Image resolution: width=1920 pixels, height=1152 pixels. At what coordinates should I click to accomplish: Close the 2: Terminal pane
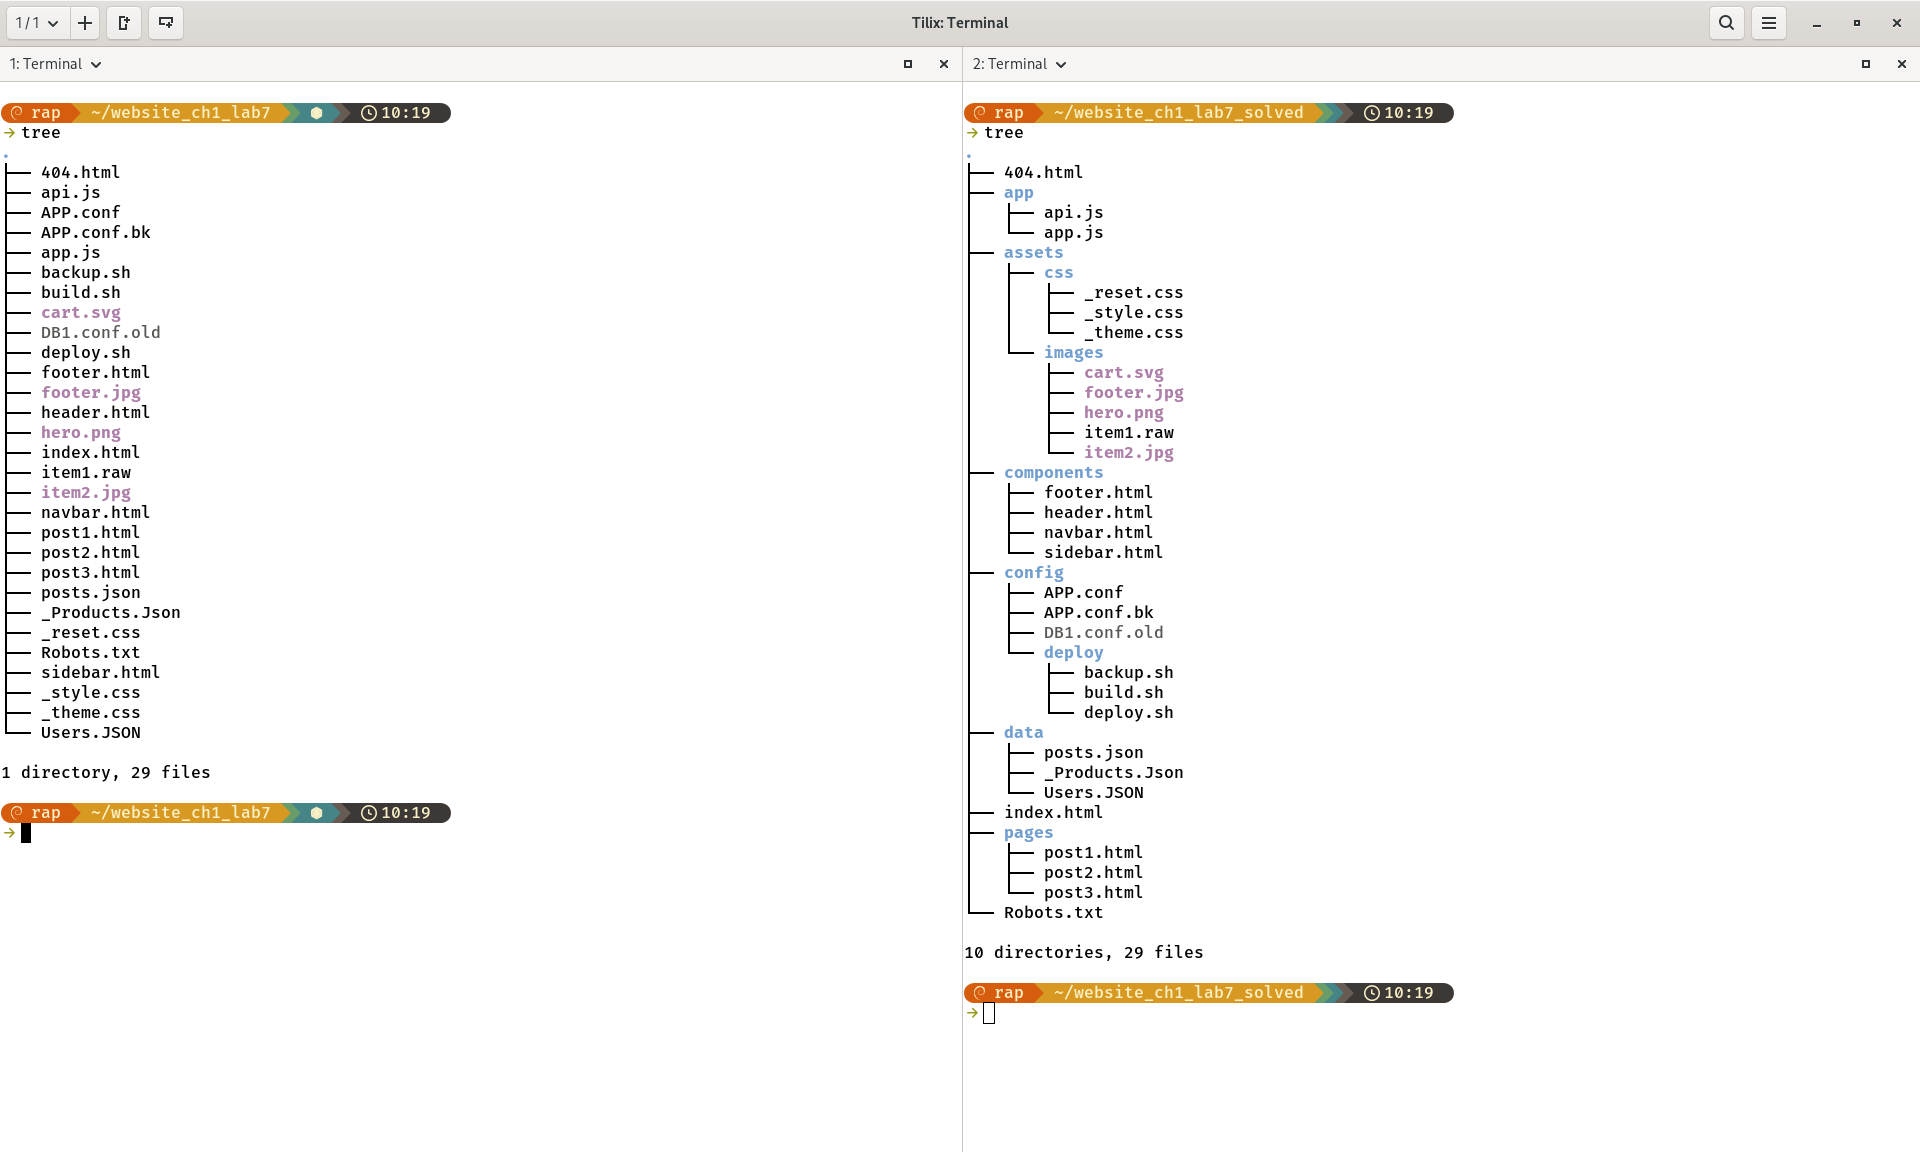pyautogui.click(x=1901, y=64)
